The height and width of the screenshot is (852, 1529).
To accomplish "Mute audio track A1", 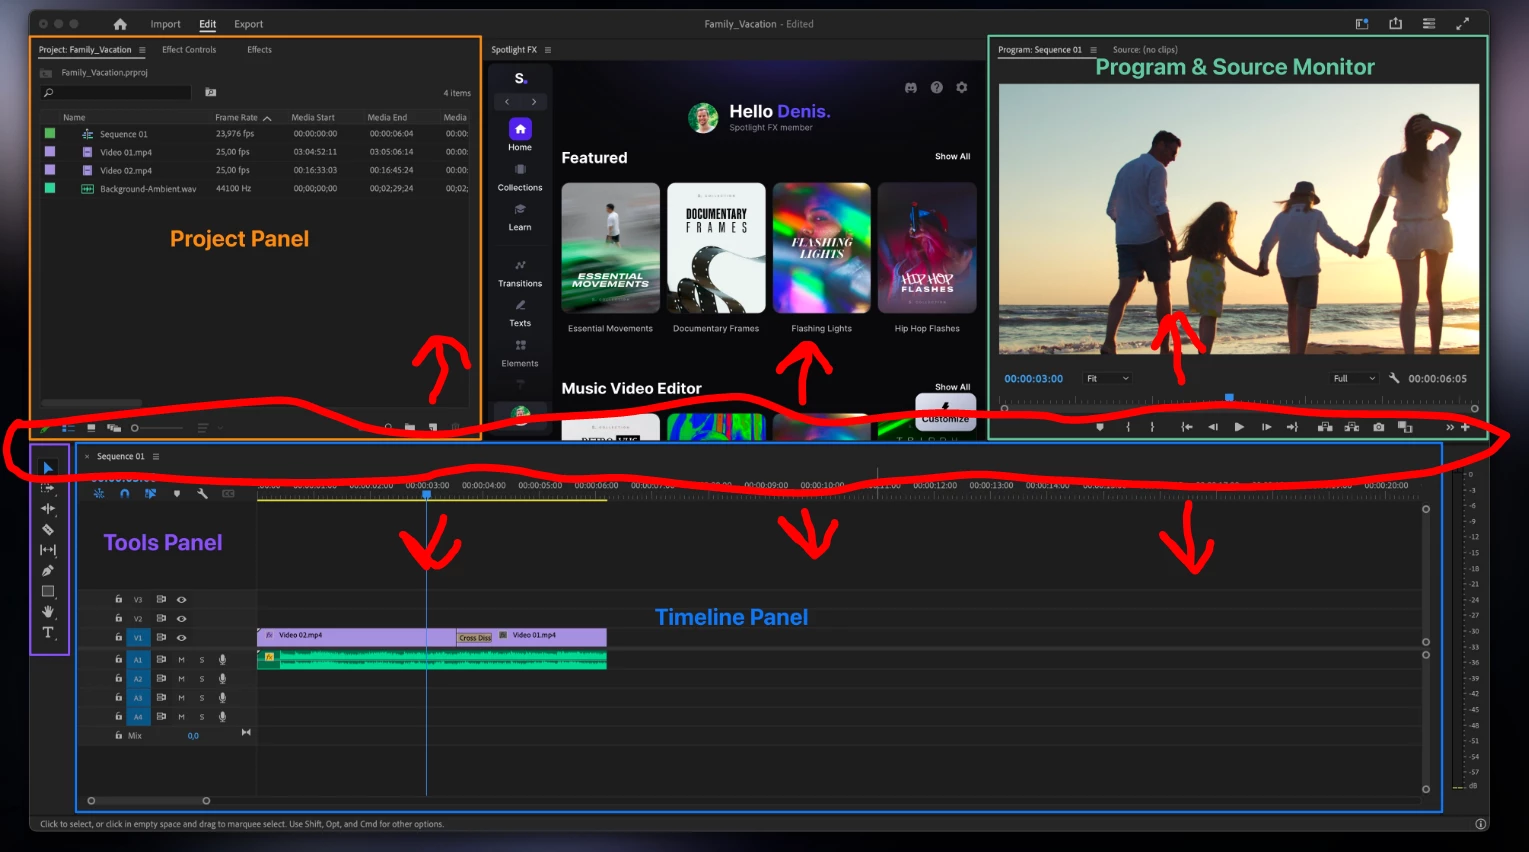I will click(x=181, y=659).
